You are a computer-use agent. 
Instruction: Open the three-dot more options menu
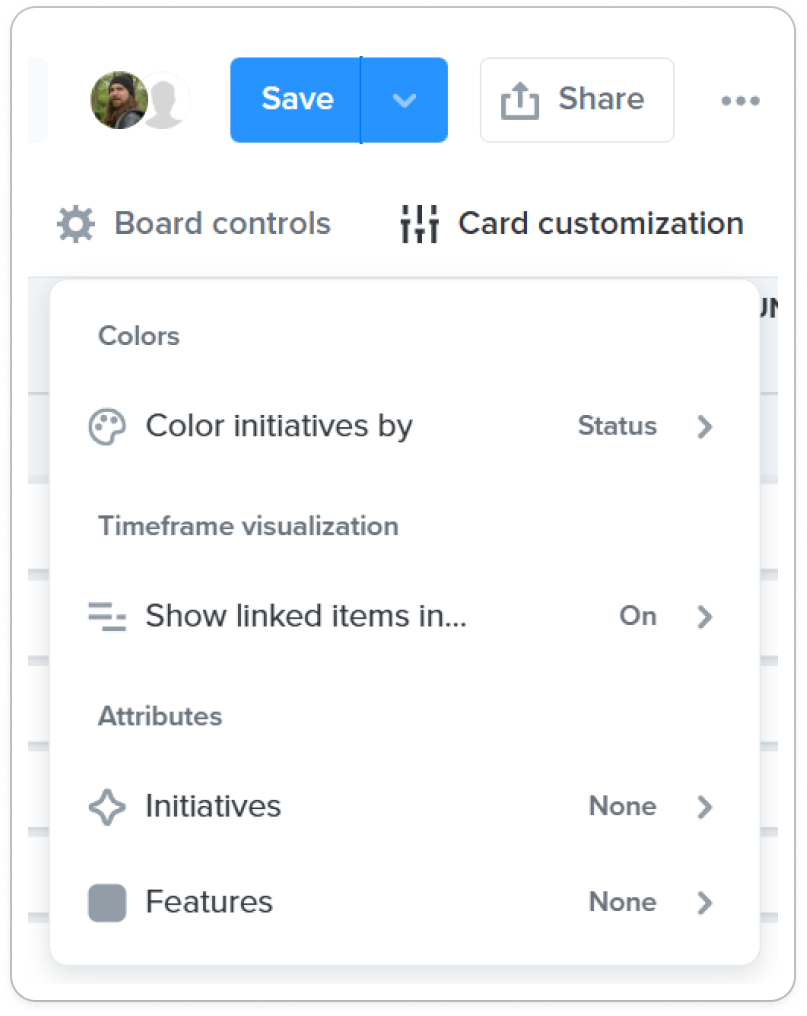(740, 100)
